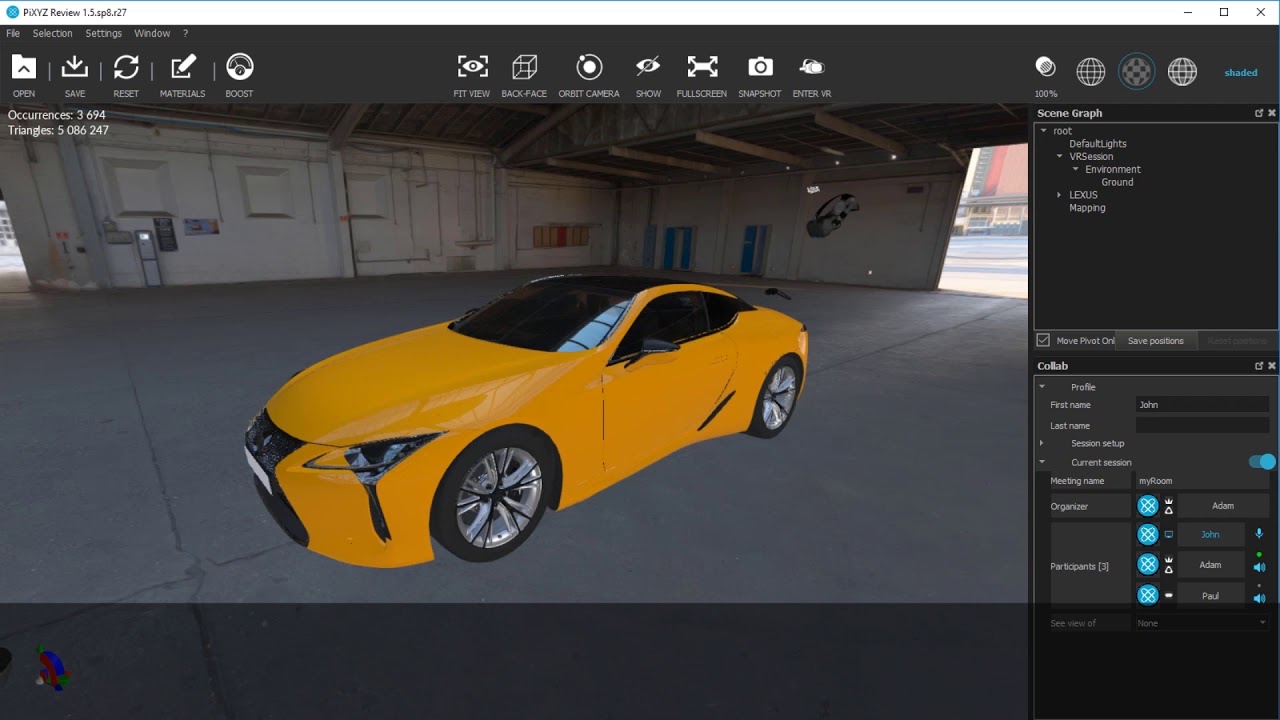
Task: Click the Last name input field
Action: [1202, 425]
